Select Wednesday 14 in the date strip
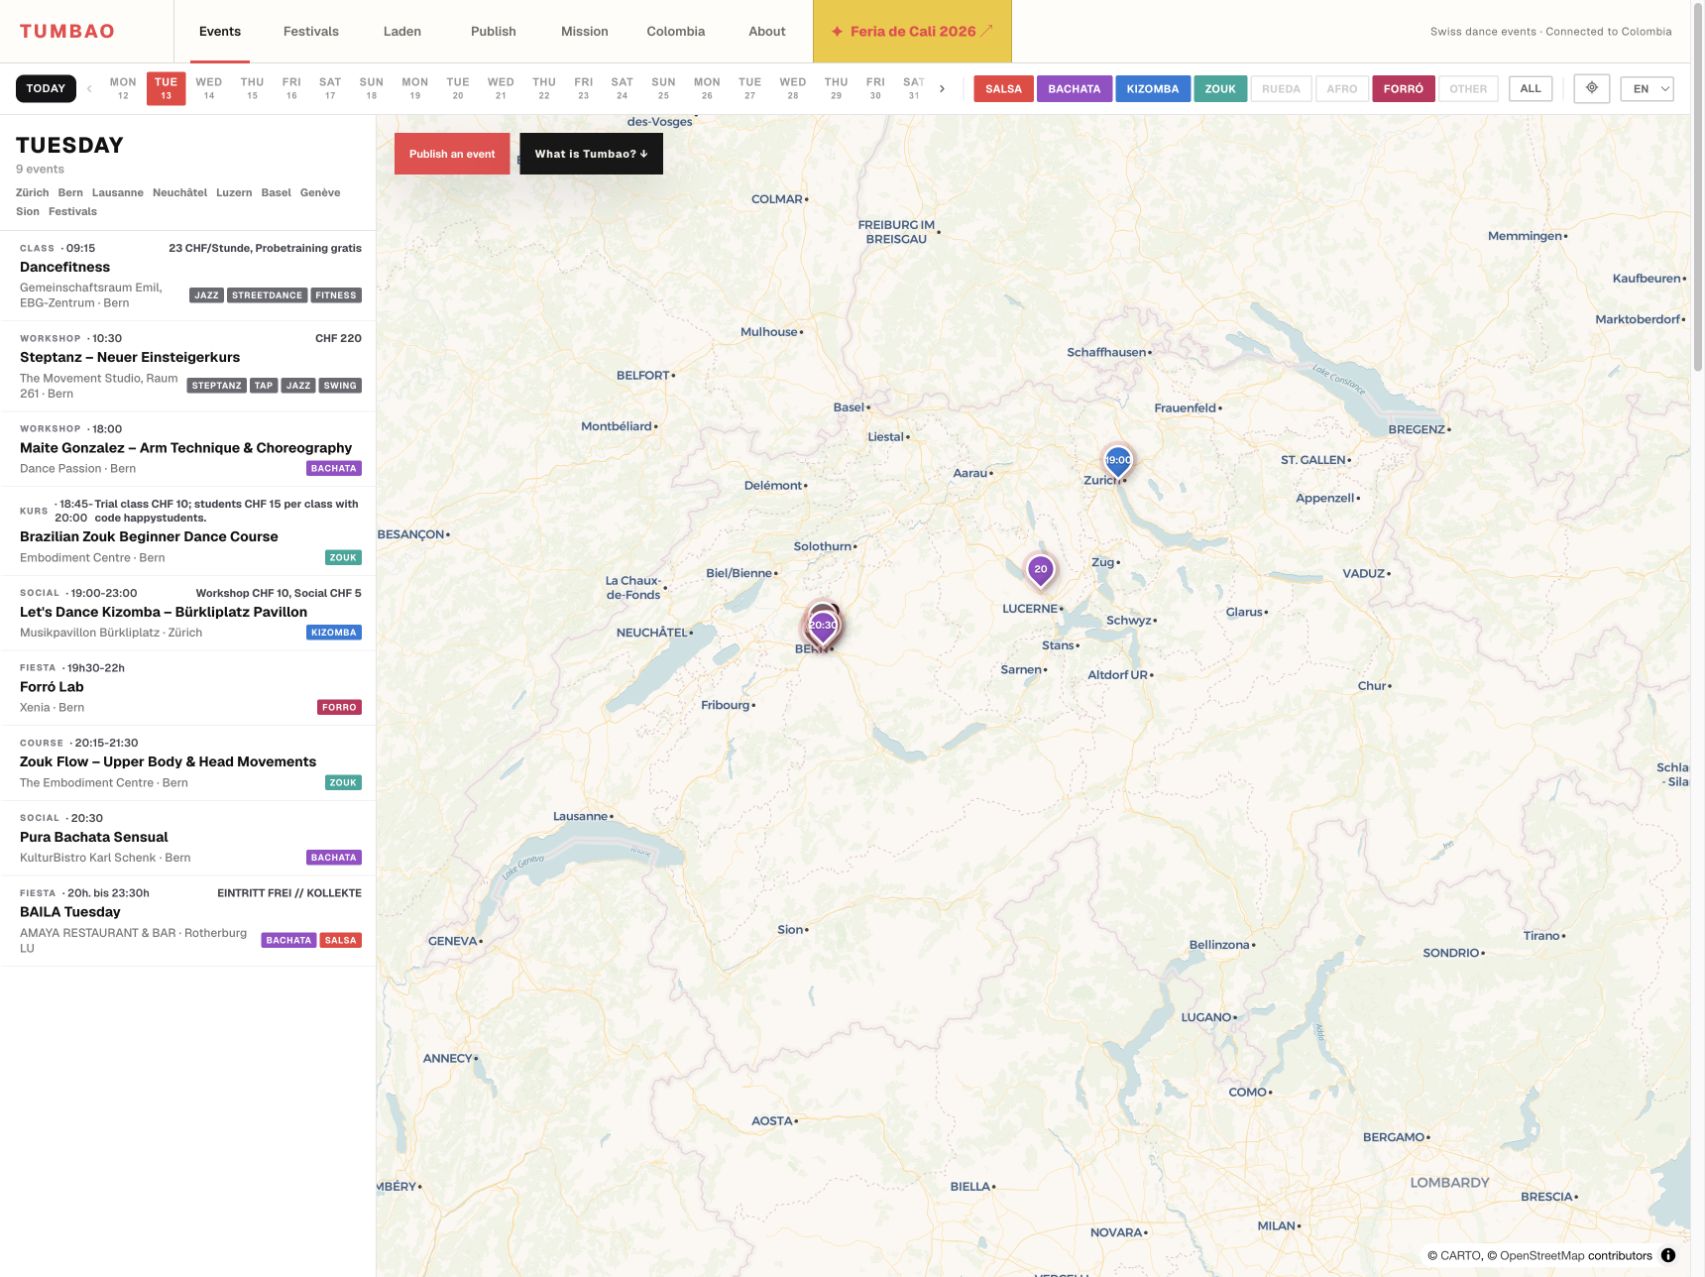Screen dimensions: 1705x1277 [x=209, y=89]
